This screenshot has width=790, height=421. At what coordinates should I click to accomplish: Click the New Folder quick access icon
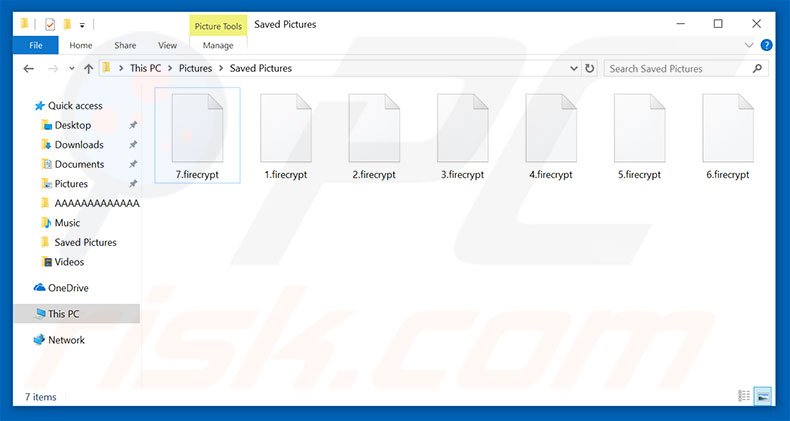67,24
